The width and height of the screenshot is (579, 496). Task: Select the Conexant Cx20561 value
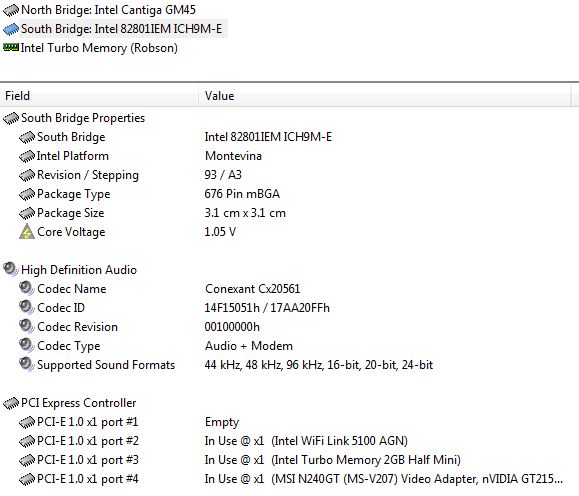pos(253,289)
